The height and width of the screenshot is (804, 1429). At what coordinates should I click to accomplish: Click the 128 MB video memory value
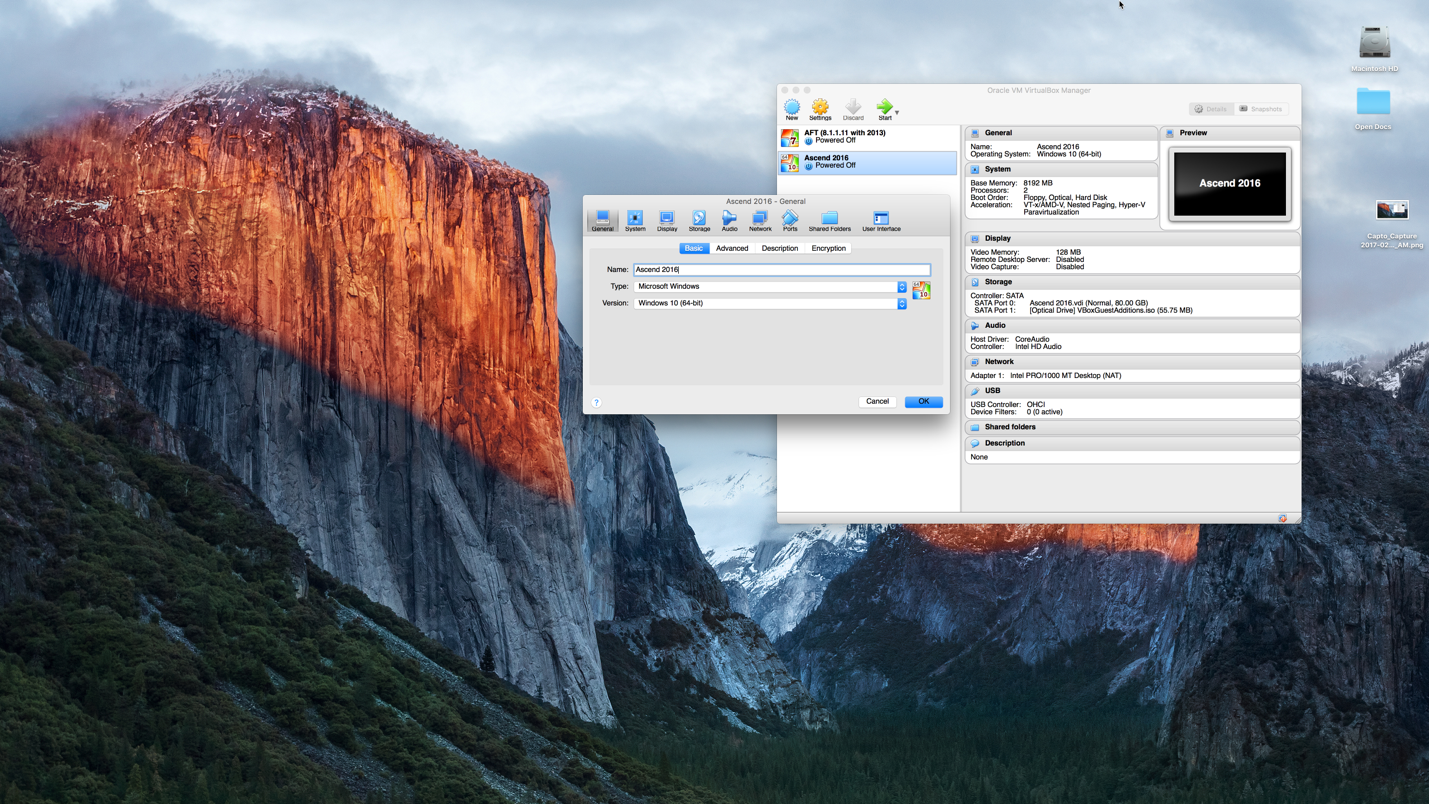1068,252
